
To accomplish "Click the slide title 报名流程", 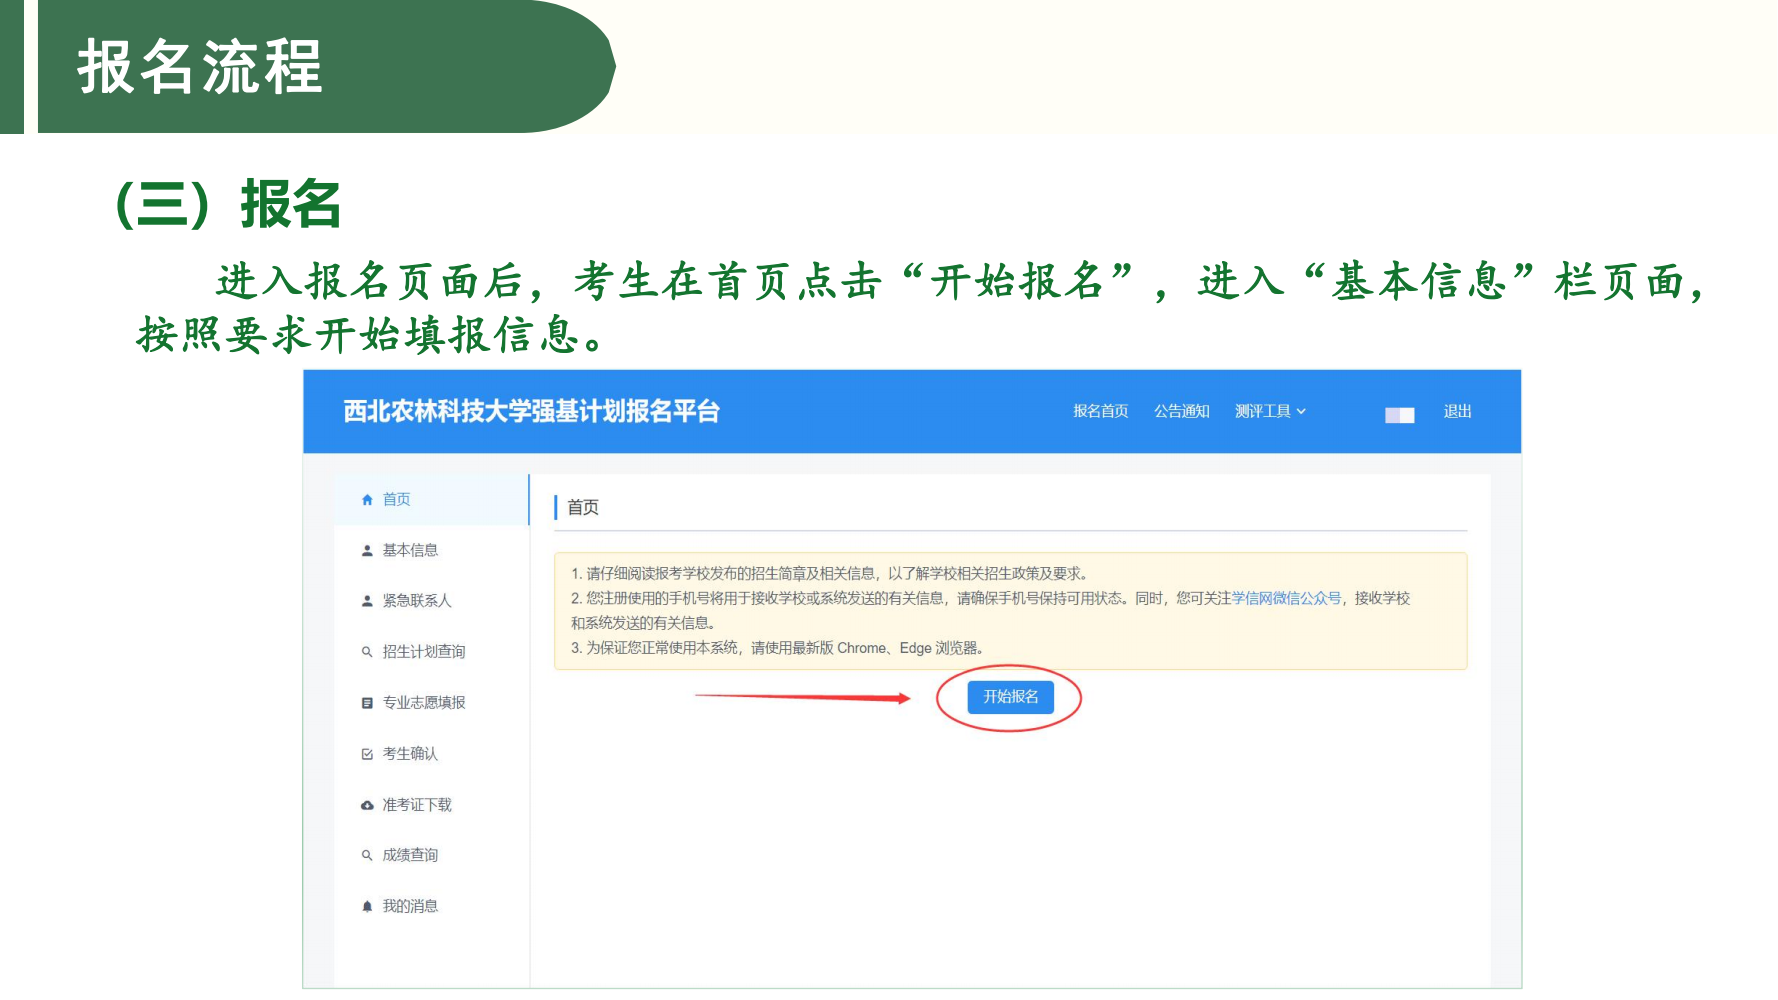I will coord(200,67).
